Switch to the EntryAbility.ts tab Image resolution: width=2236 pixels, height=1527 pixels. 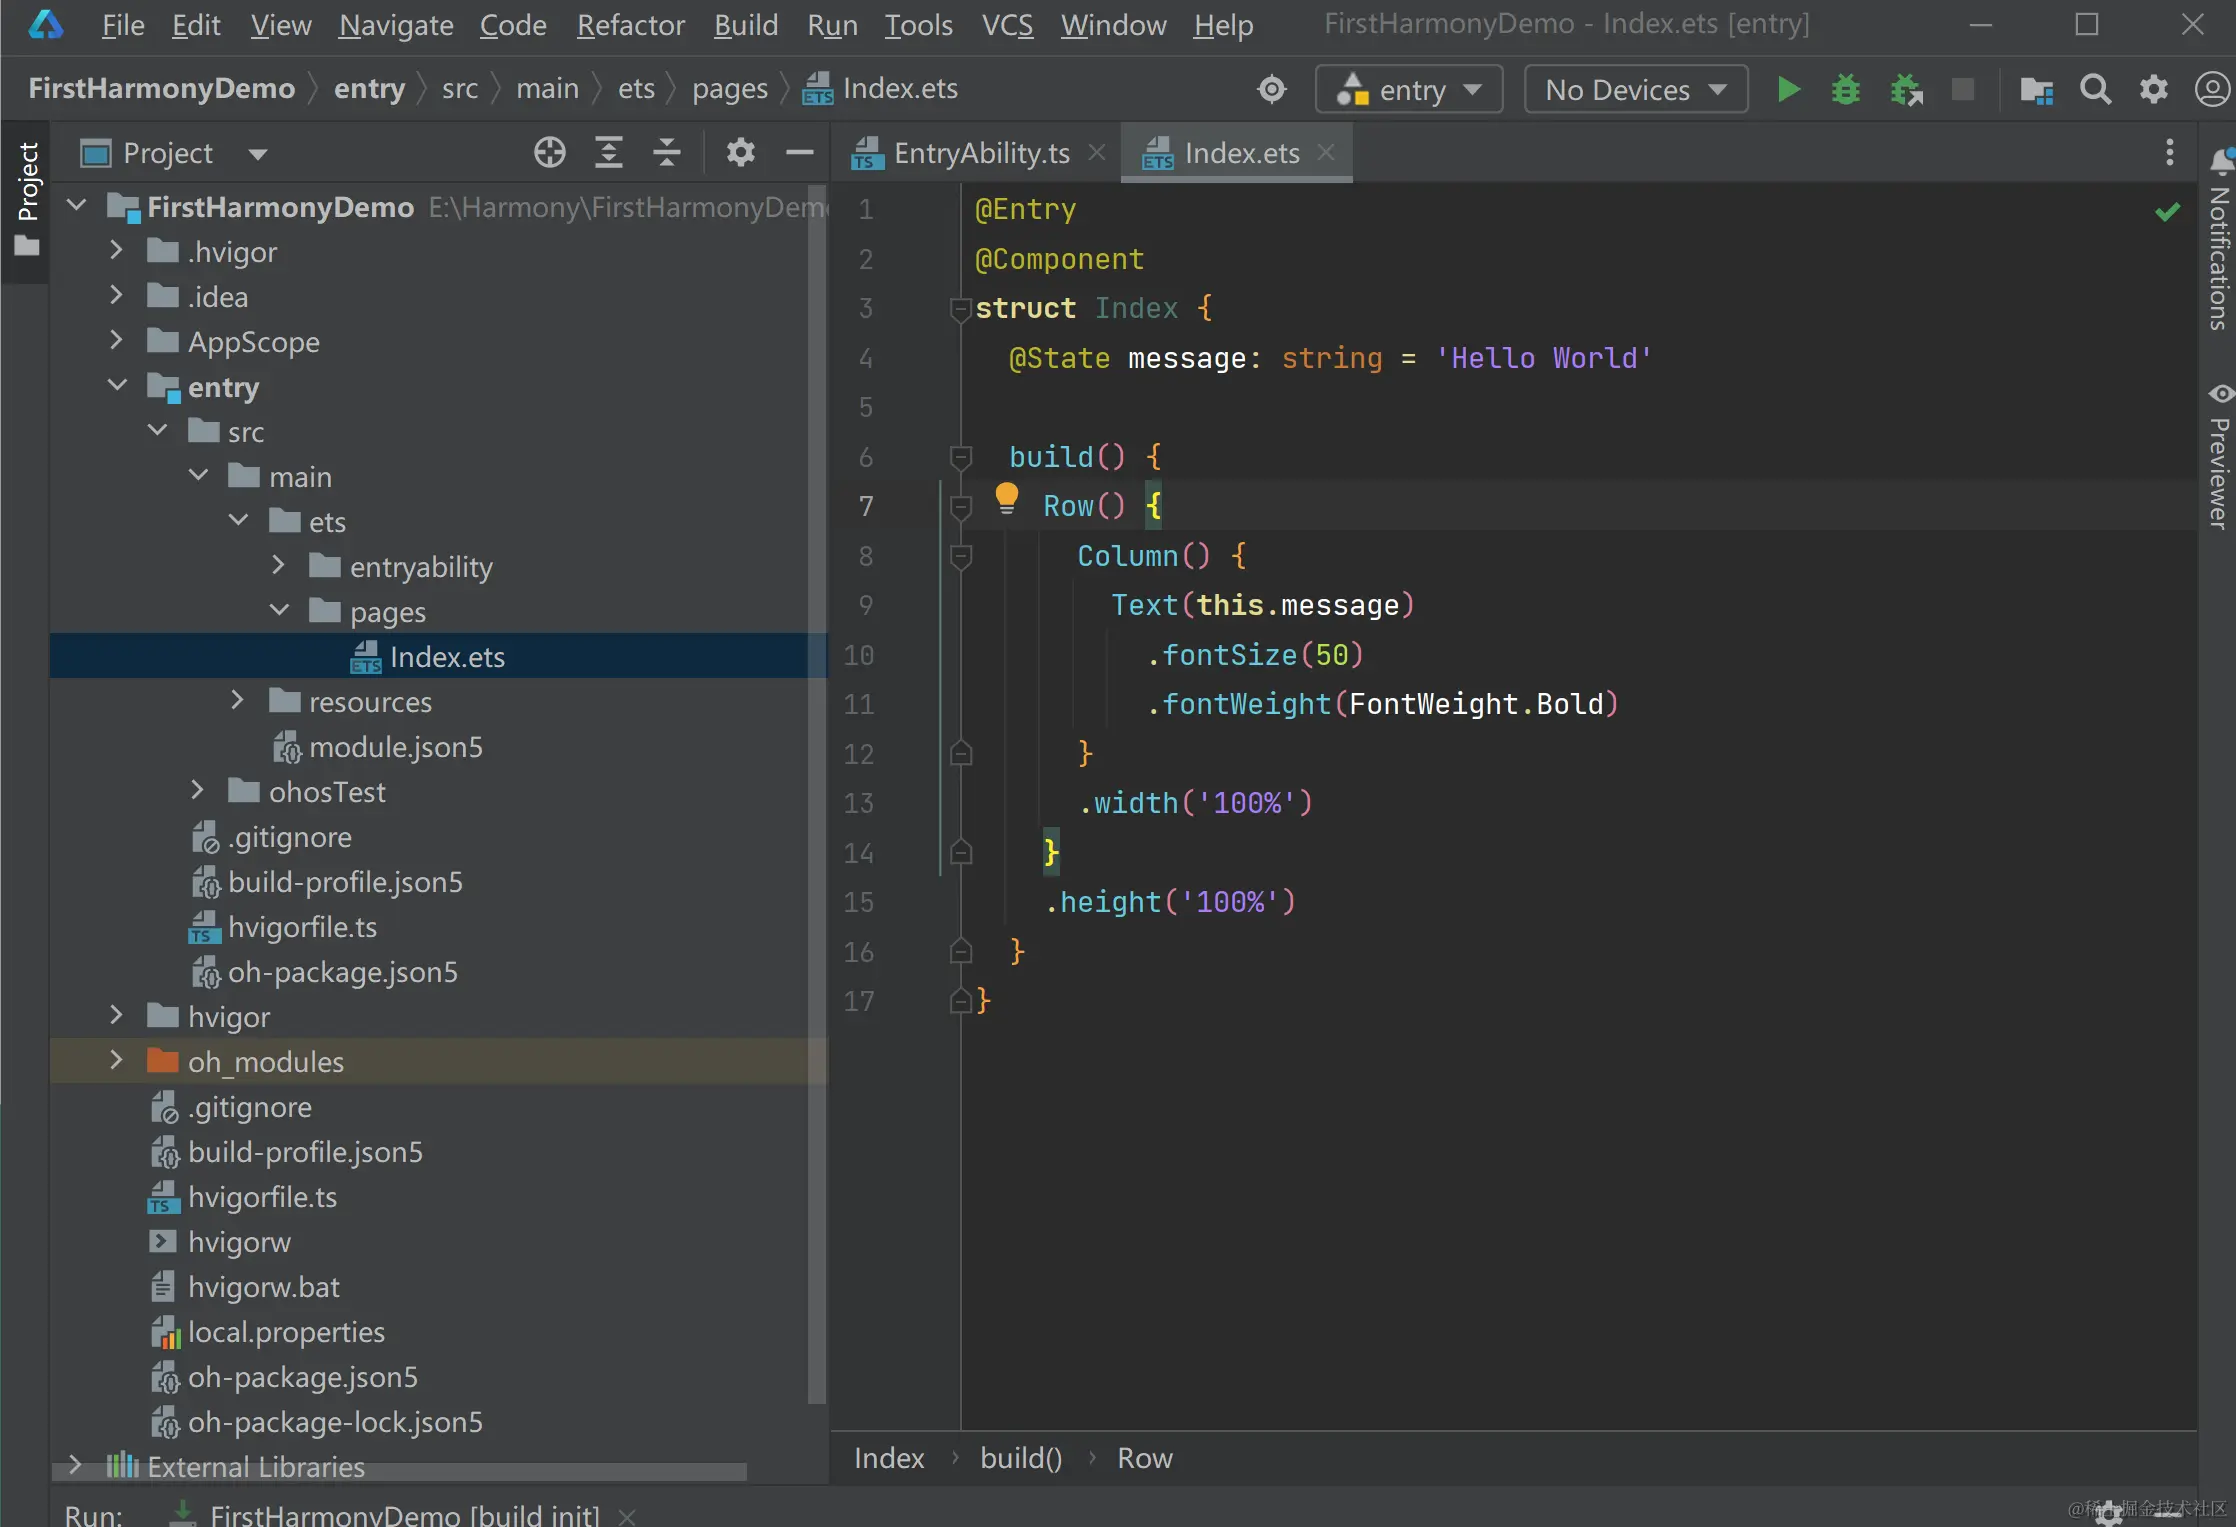[x=980, y=153]
